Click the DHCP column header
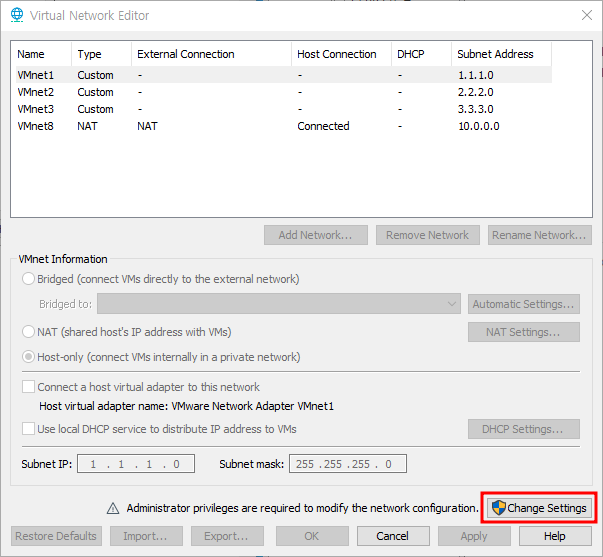This screenshot has width=603, height=557. point(421,54)
